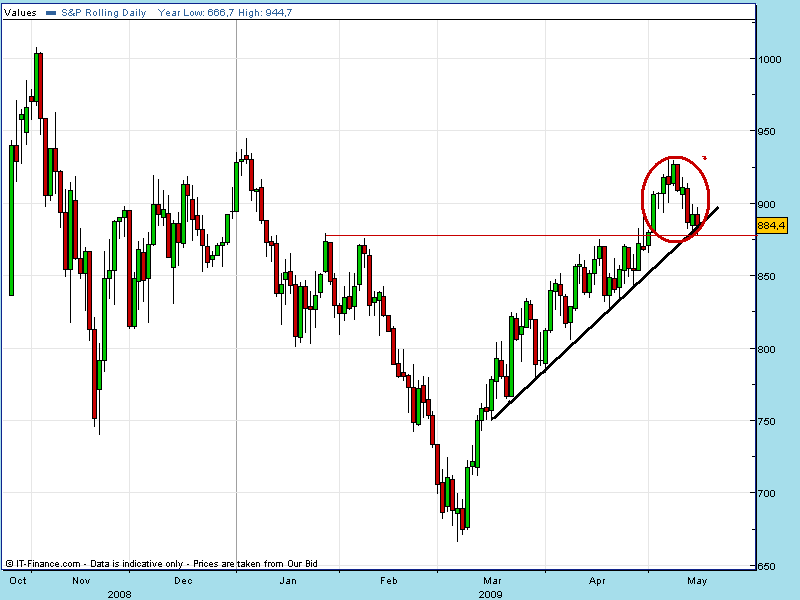Screen dimensions: 800x600
Task: Click the 1000 price axis label
Action: 770,59
